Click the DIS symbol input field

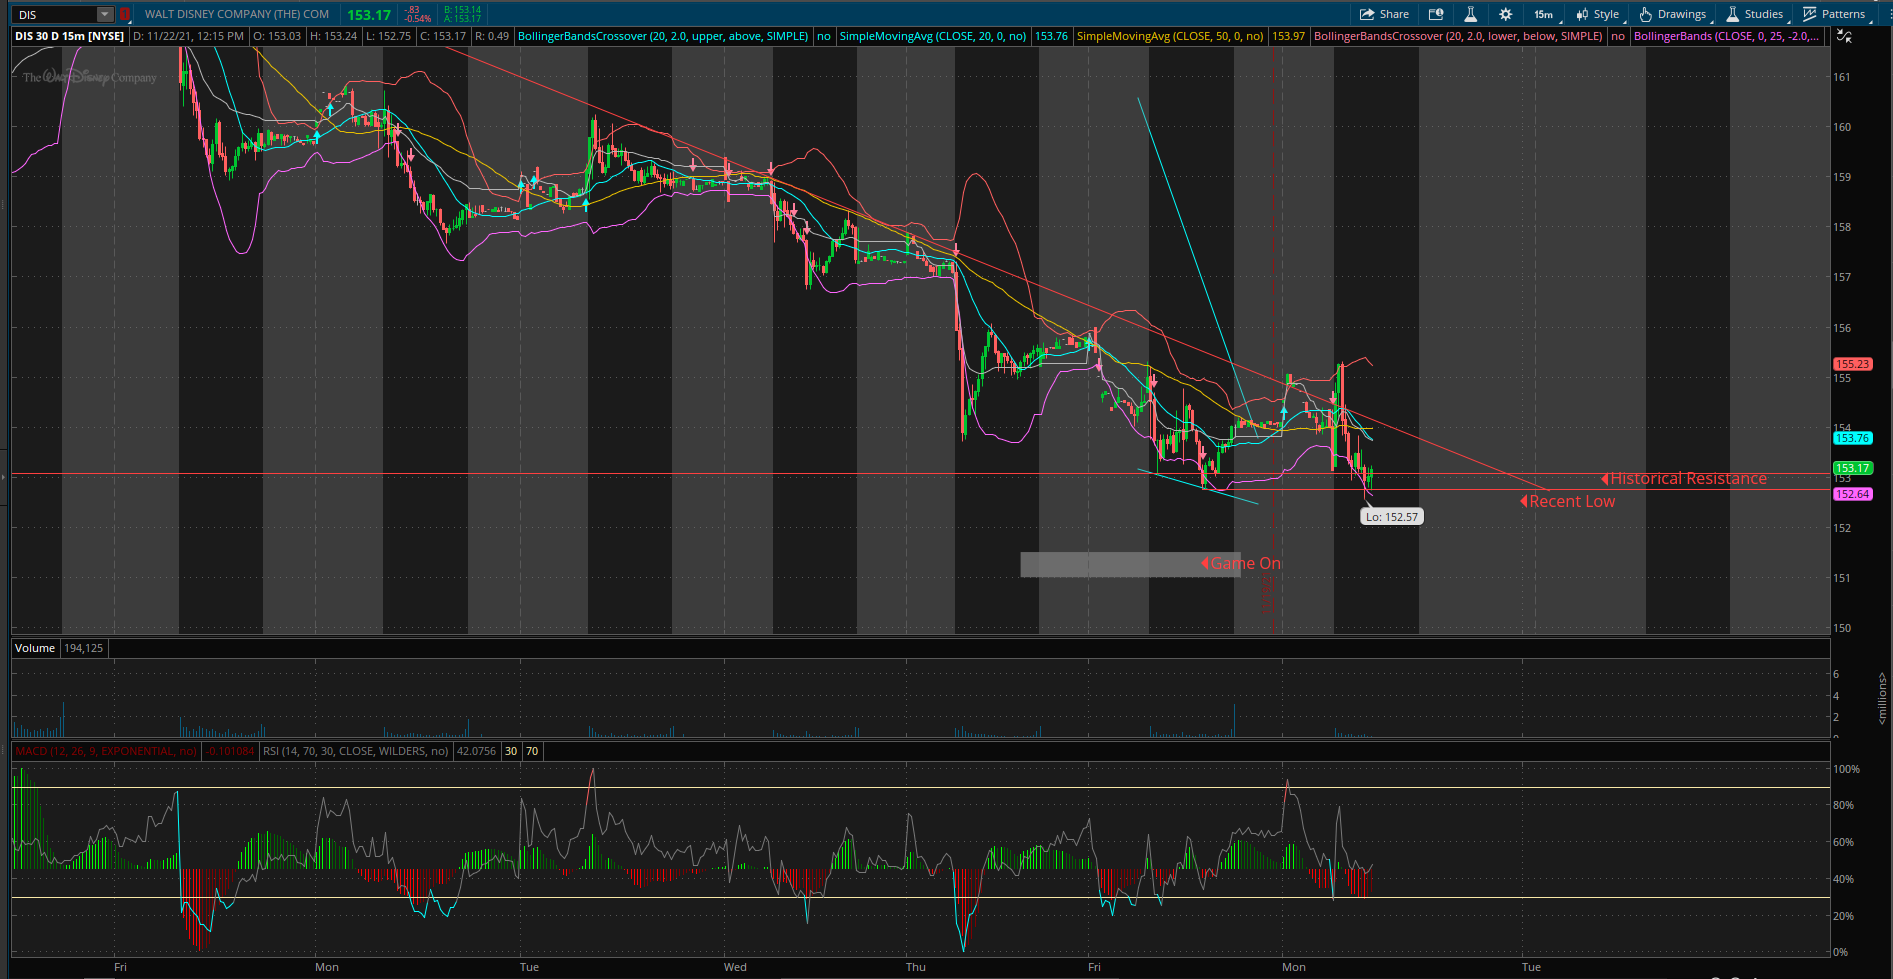point(56,14)
